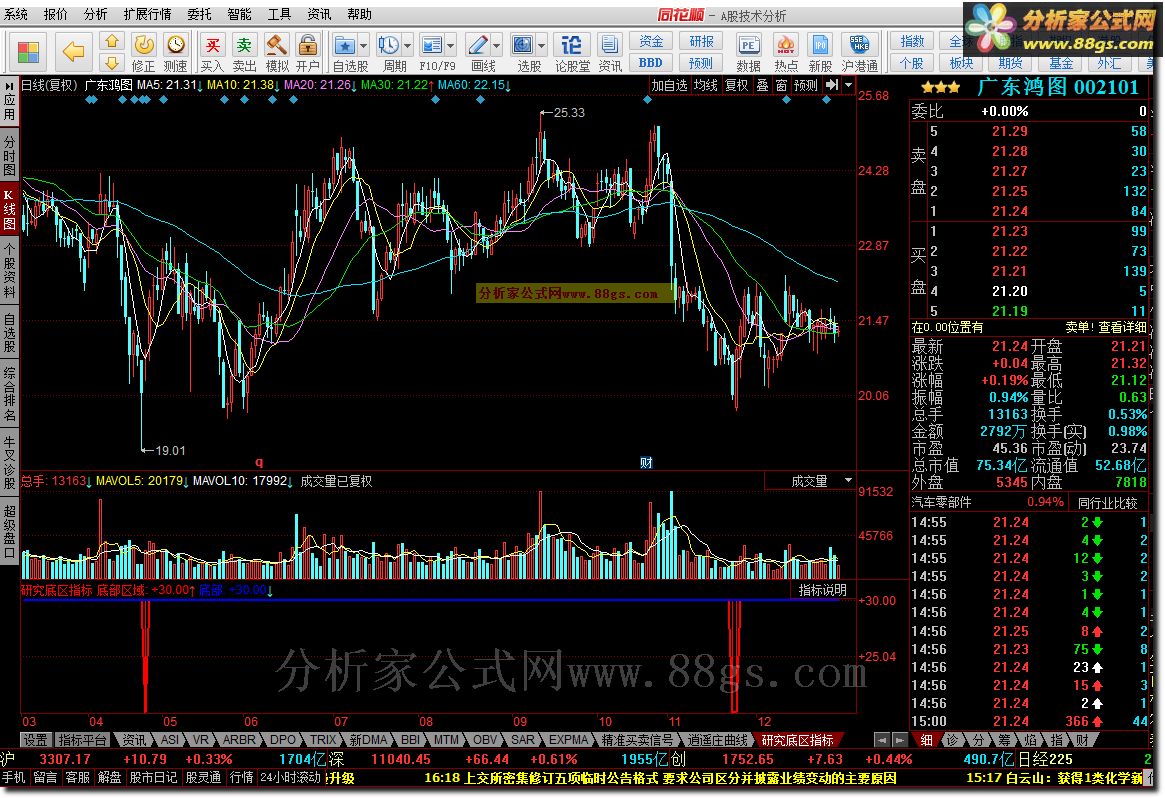1165x798 pixels.
Task: Expand the 周期 dropdown arrow
Action: (407, 45)
